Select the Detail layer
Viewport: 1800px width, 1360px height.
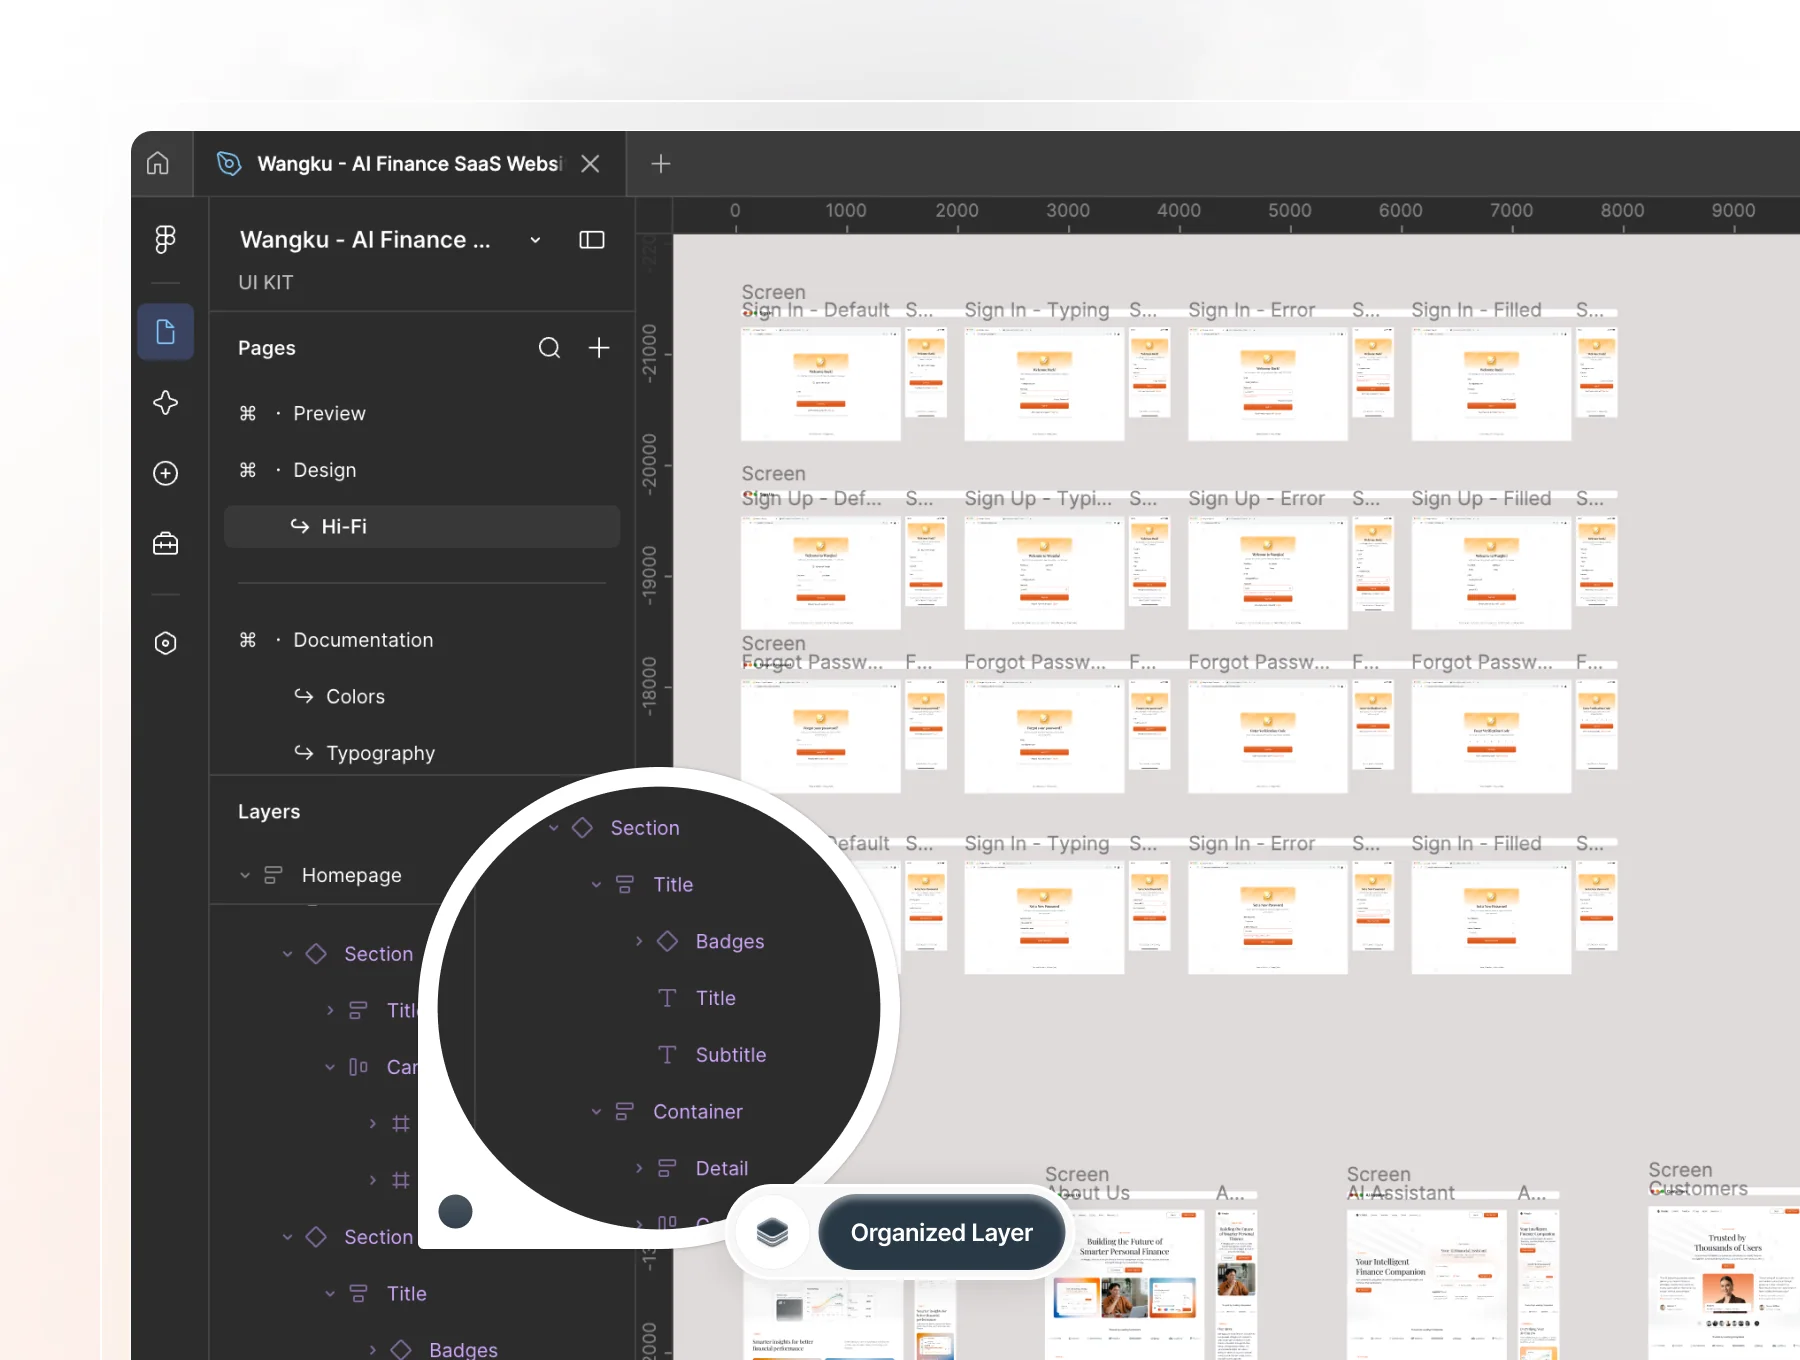722,1168
